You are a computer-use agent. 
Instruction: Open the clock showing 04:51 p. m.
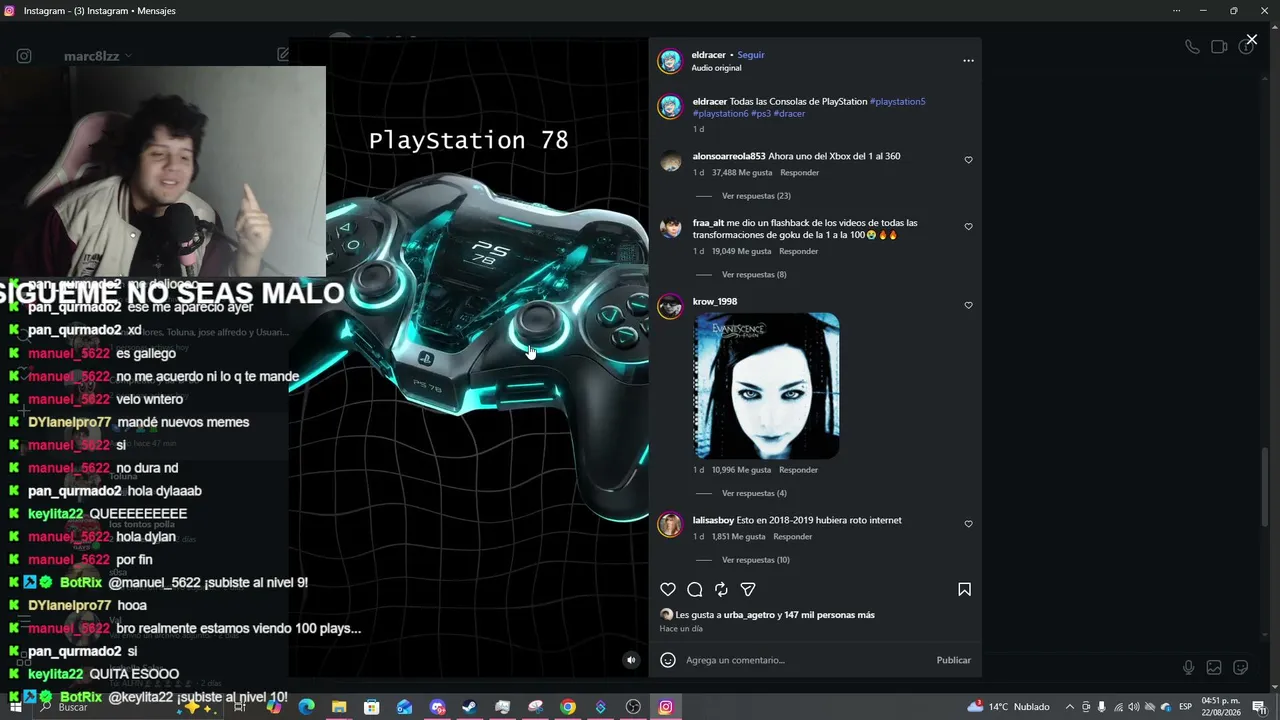1221,707
